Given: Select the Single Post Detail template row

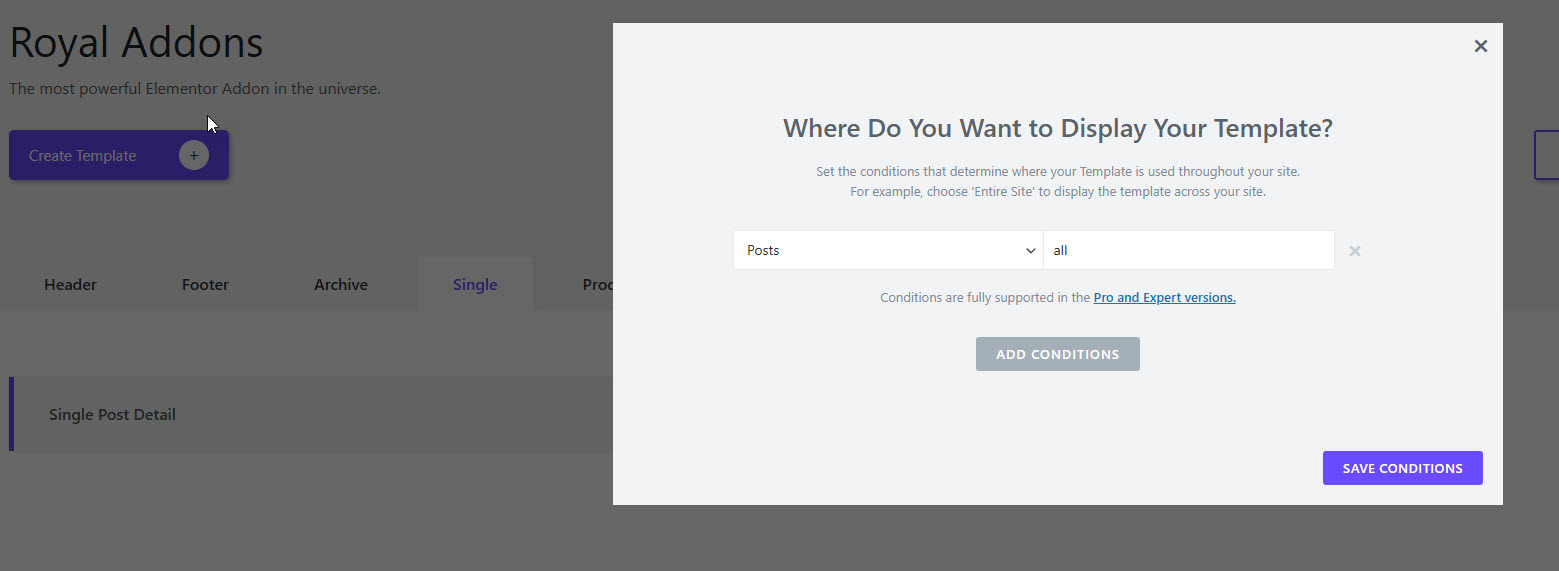Looking at the screenshot, I should pyautogui.click(x=112, y=414).
